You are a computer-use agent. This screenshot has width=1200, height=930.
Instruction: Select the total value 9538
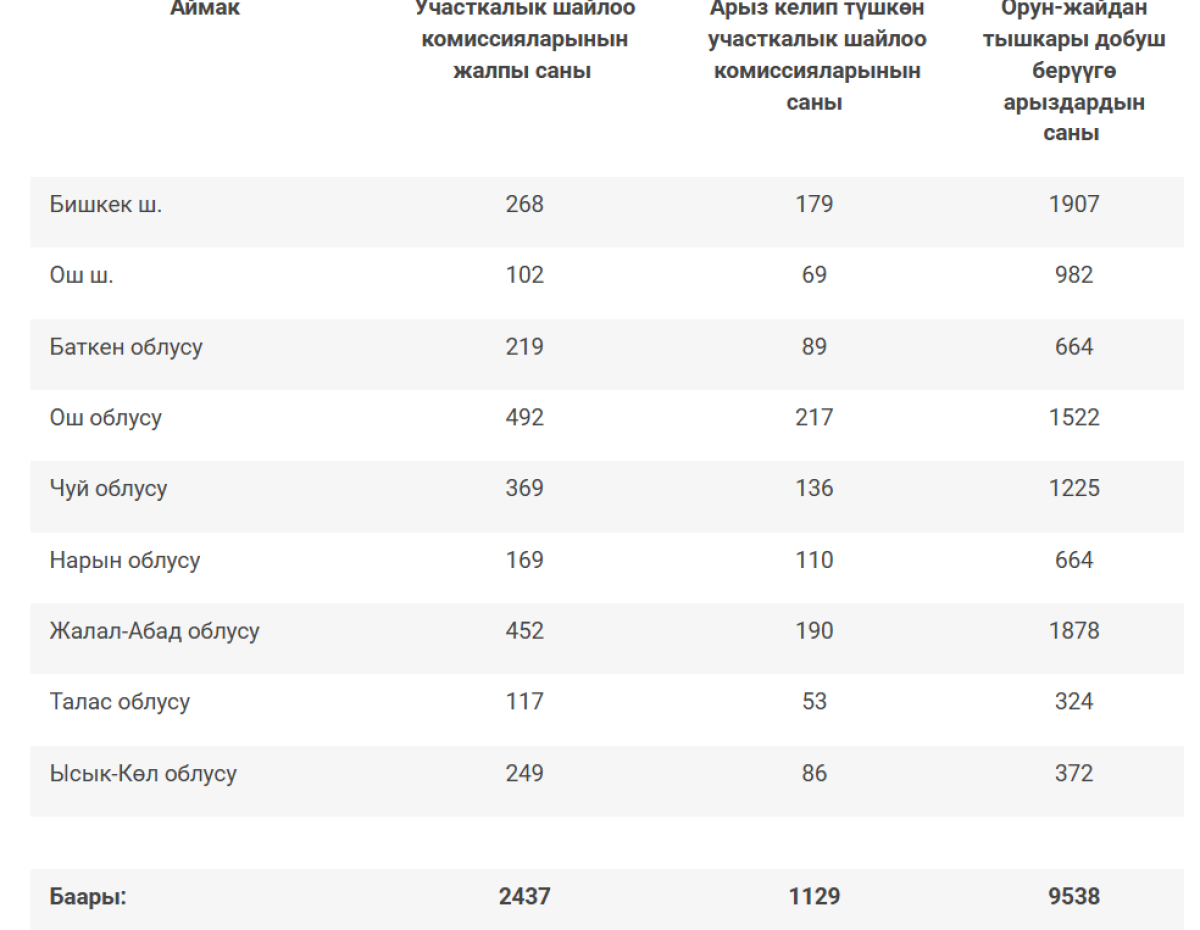(x=1074, y=896)
